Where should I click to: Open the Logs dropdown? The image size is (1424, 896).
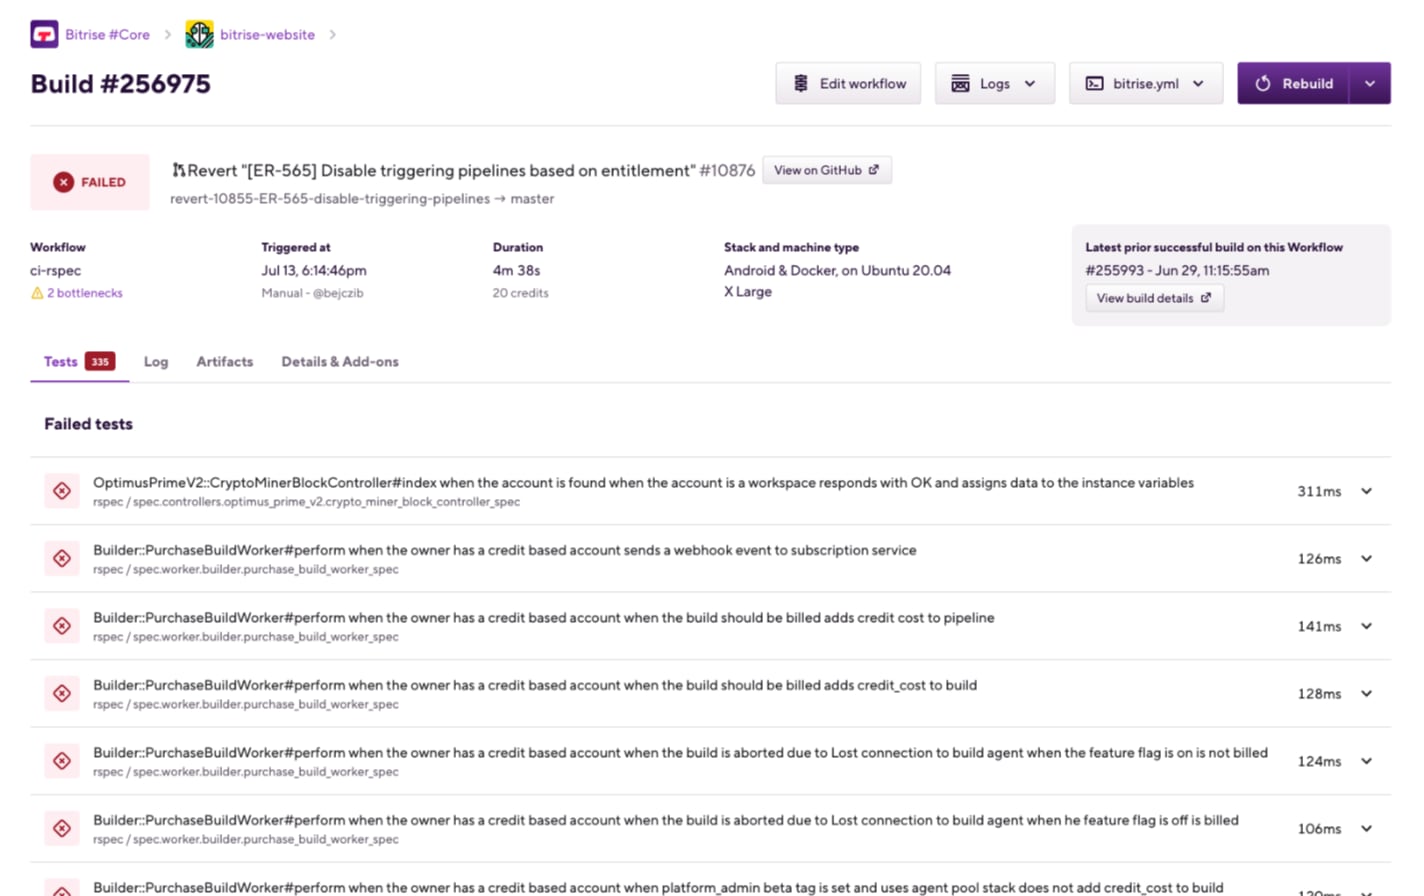coord(994,84)
